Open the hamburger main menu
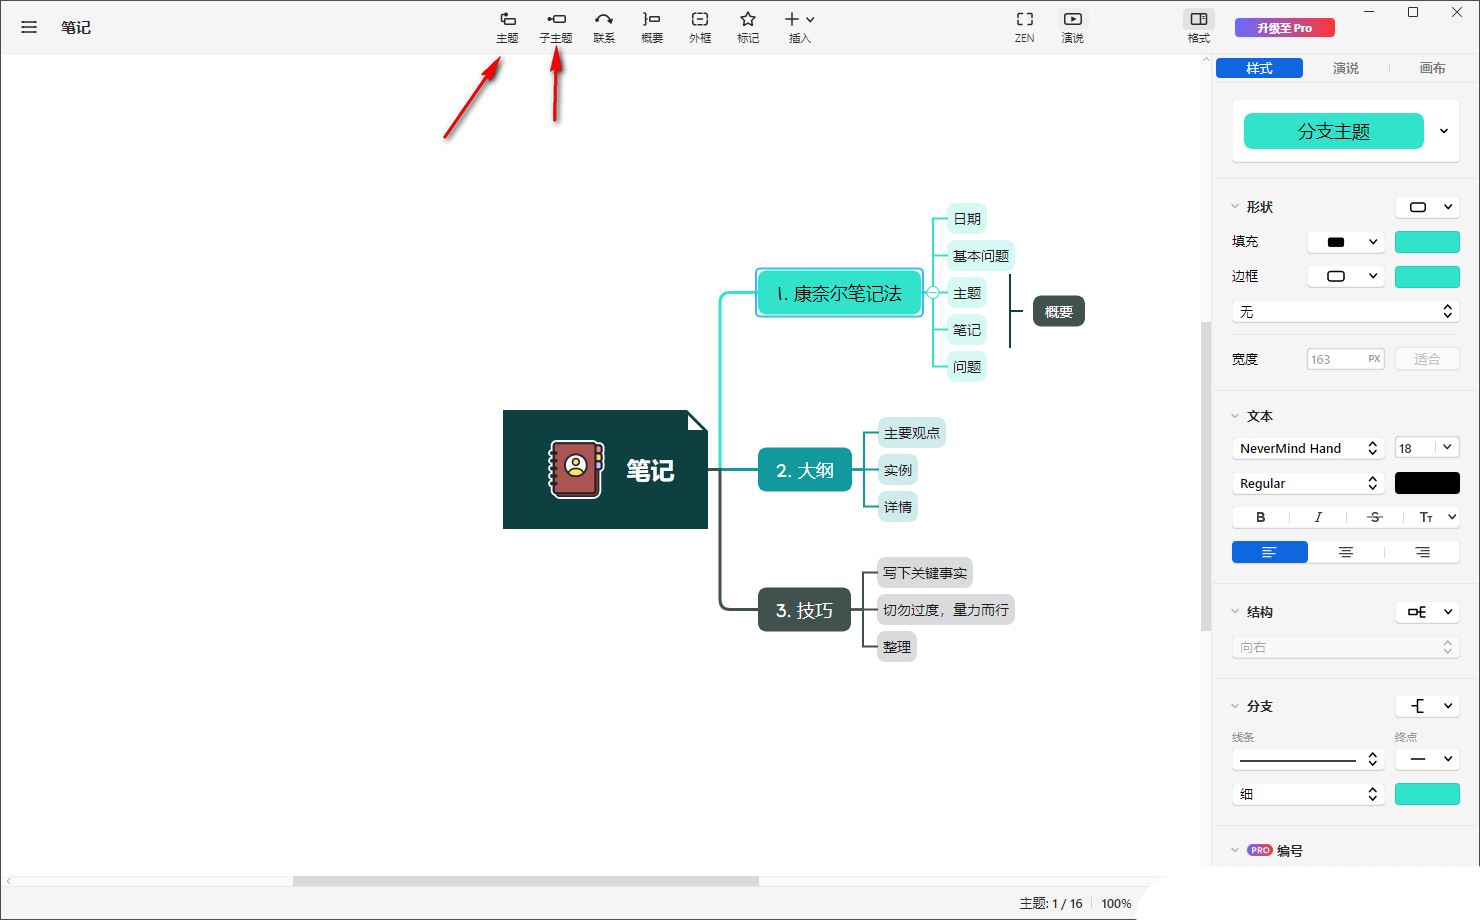This screenshot has height=920, width=1480. 29,27
